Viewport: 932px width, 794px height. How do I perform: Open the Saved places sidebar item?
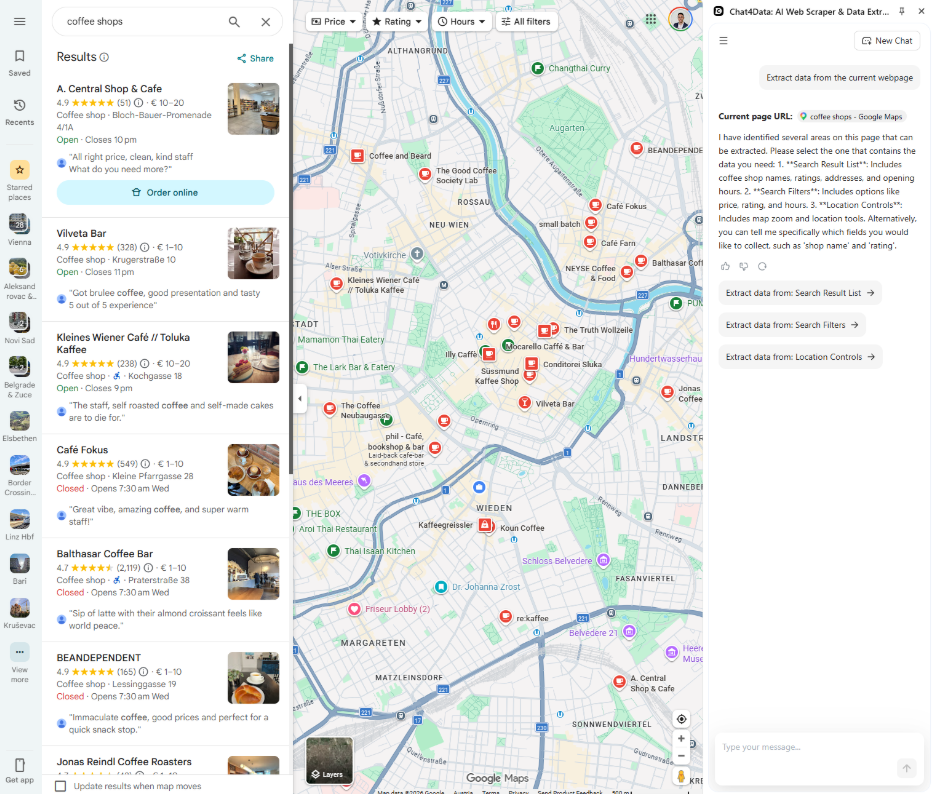pyautogui.click(x=20, y=63)
